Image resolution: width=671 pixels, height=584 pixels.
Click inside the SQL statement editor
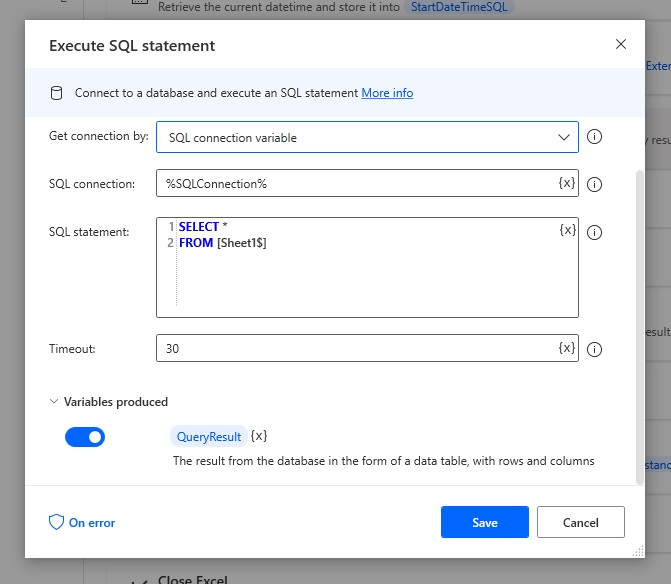coord(367,267)
